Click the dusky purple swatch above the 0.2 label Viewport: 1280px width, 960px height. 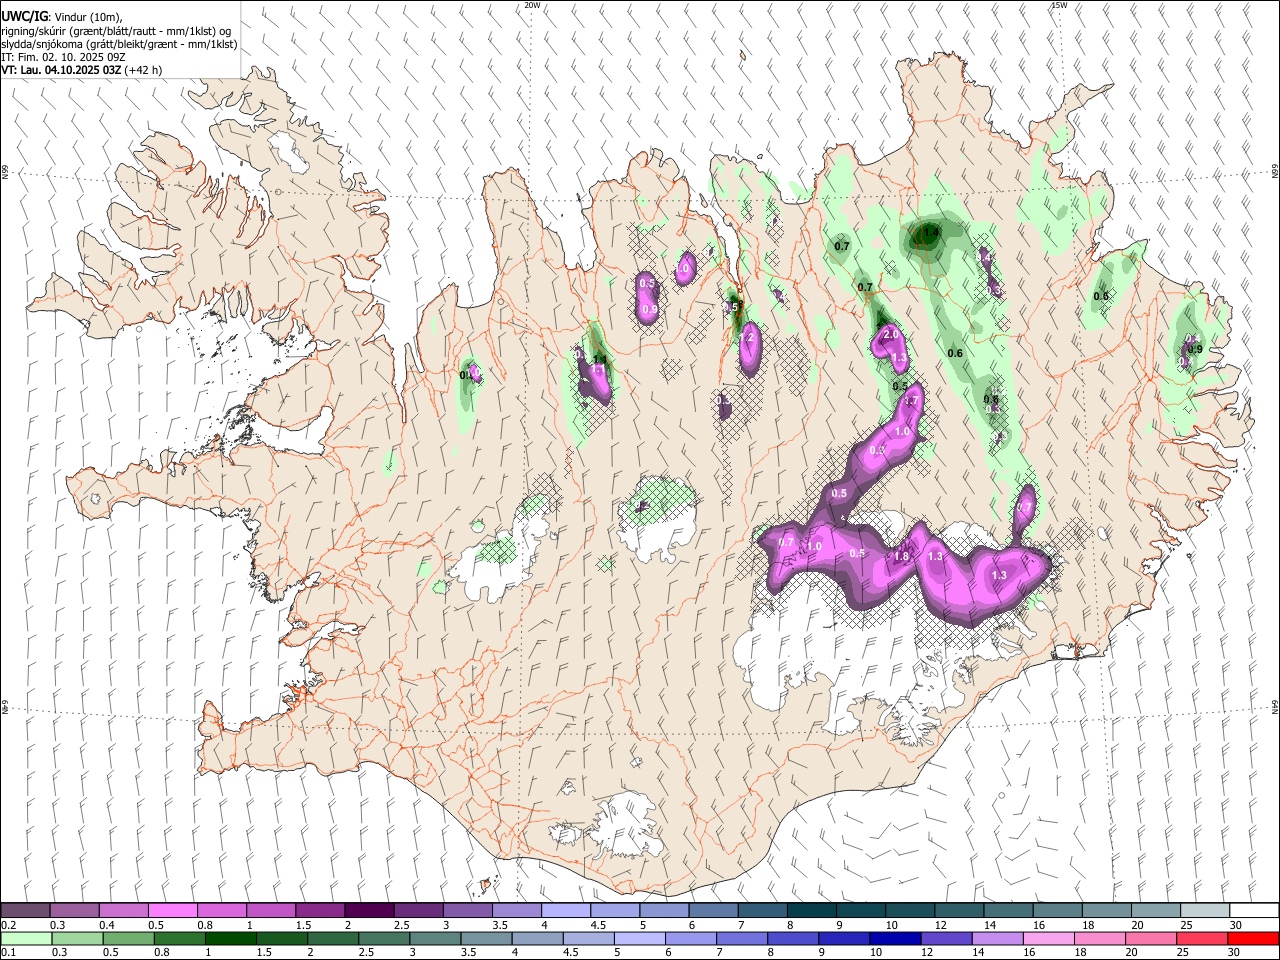coord(25,911)
